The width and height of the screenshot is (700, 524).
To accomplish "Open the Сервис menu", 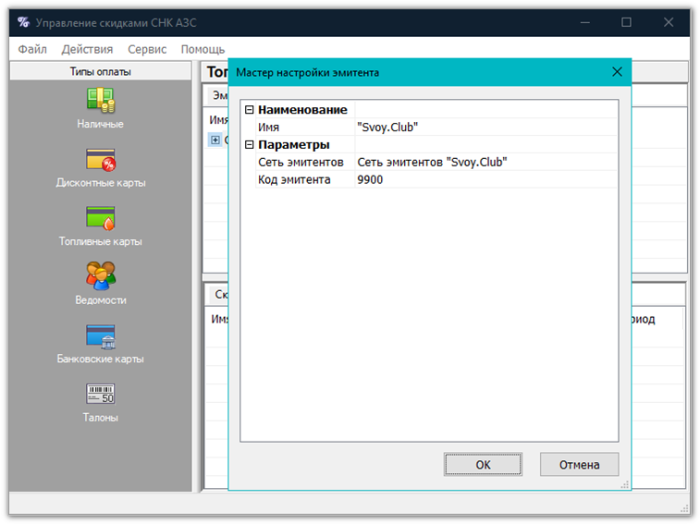I will [147, 49].
